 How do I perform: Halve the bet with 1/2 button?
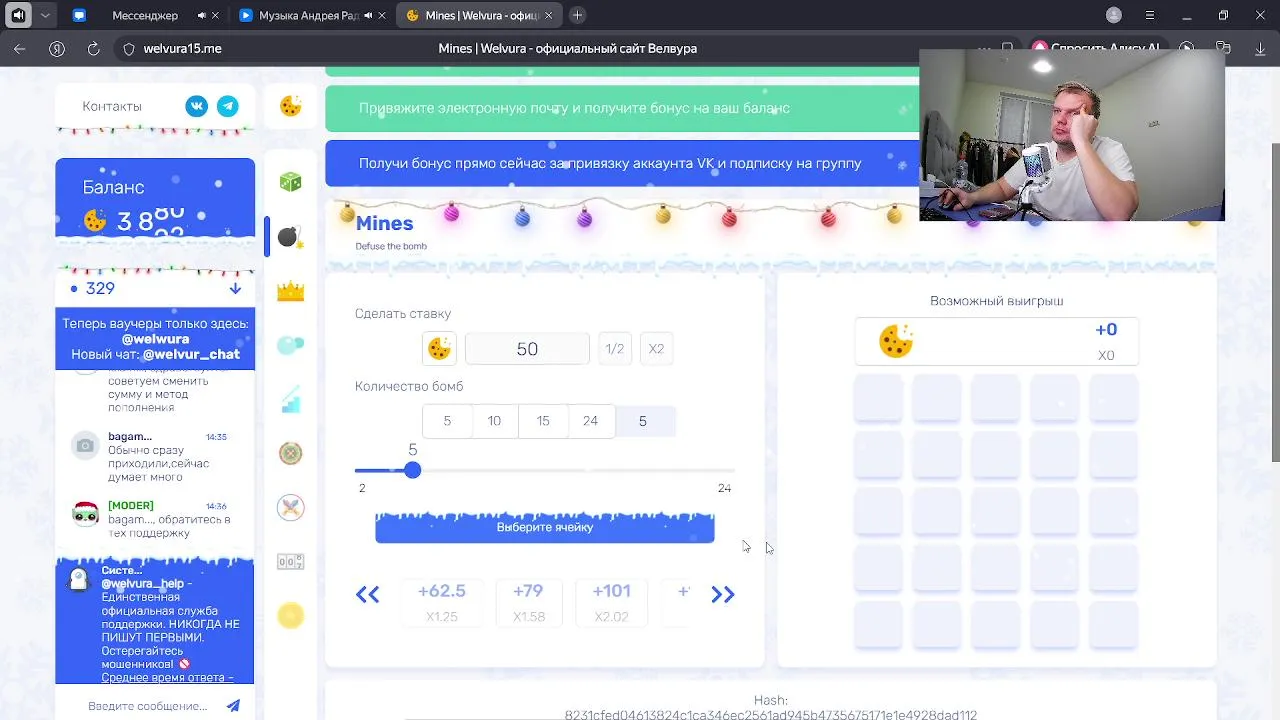point(614,348)
